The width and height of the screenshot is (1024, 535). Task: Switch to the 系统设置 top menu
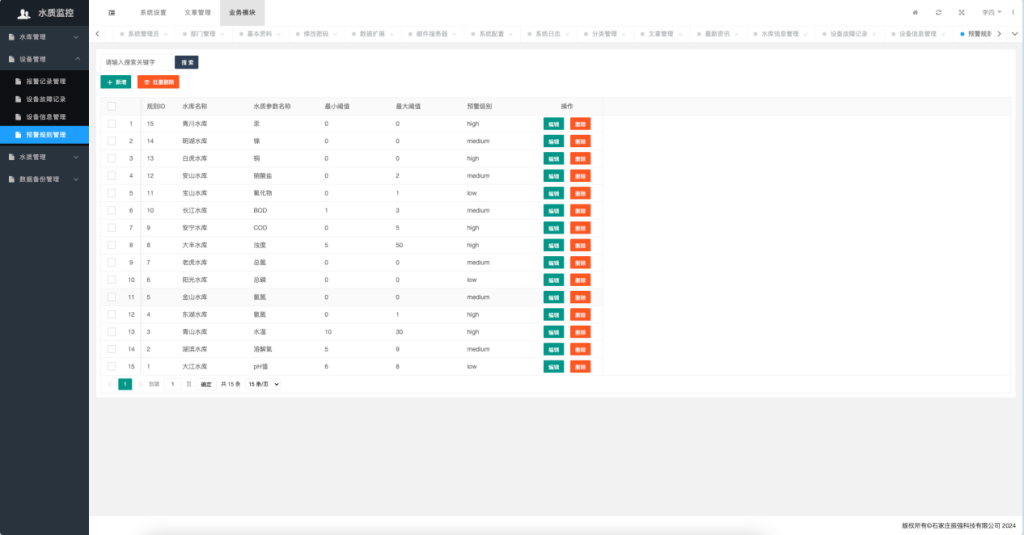coord(153,13)
